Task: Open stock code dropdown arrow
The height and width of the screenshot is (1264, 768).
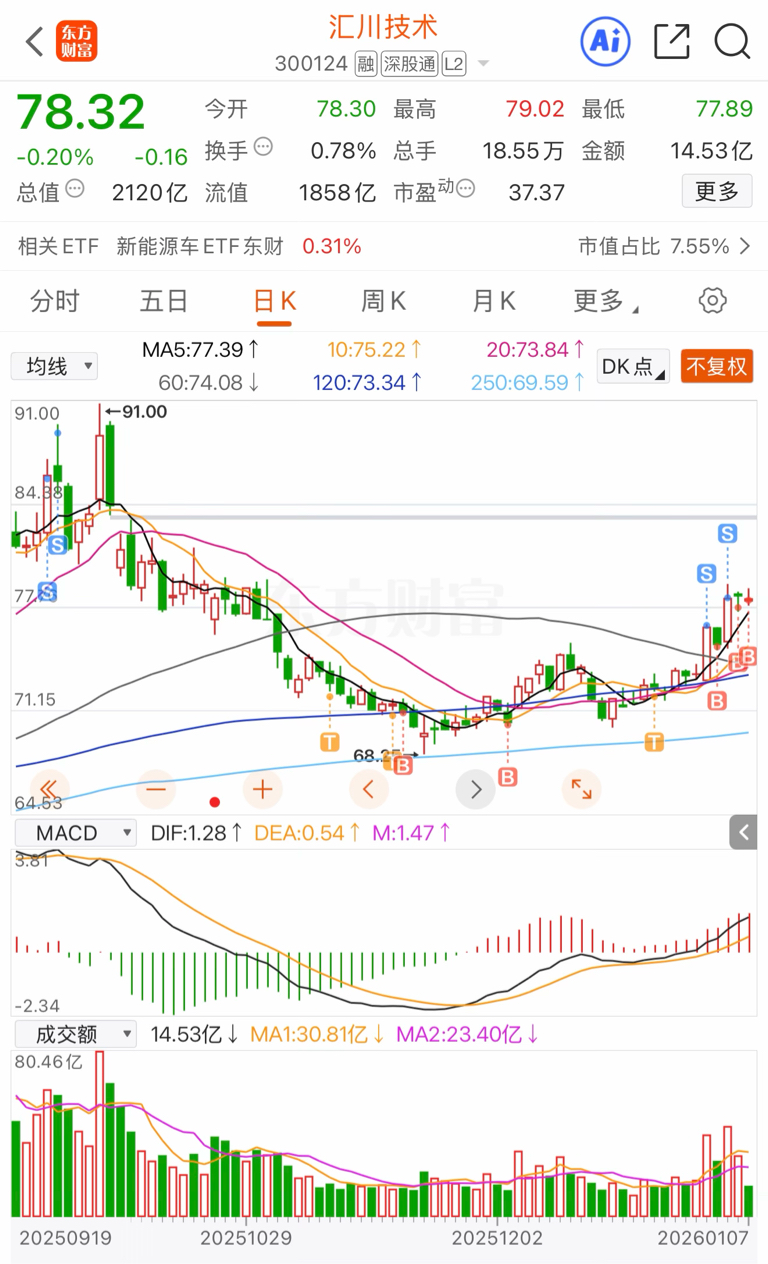Action: click(x=484, y=64)
